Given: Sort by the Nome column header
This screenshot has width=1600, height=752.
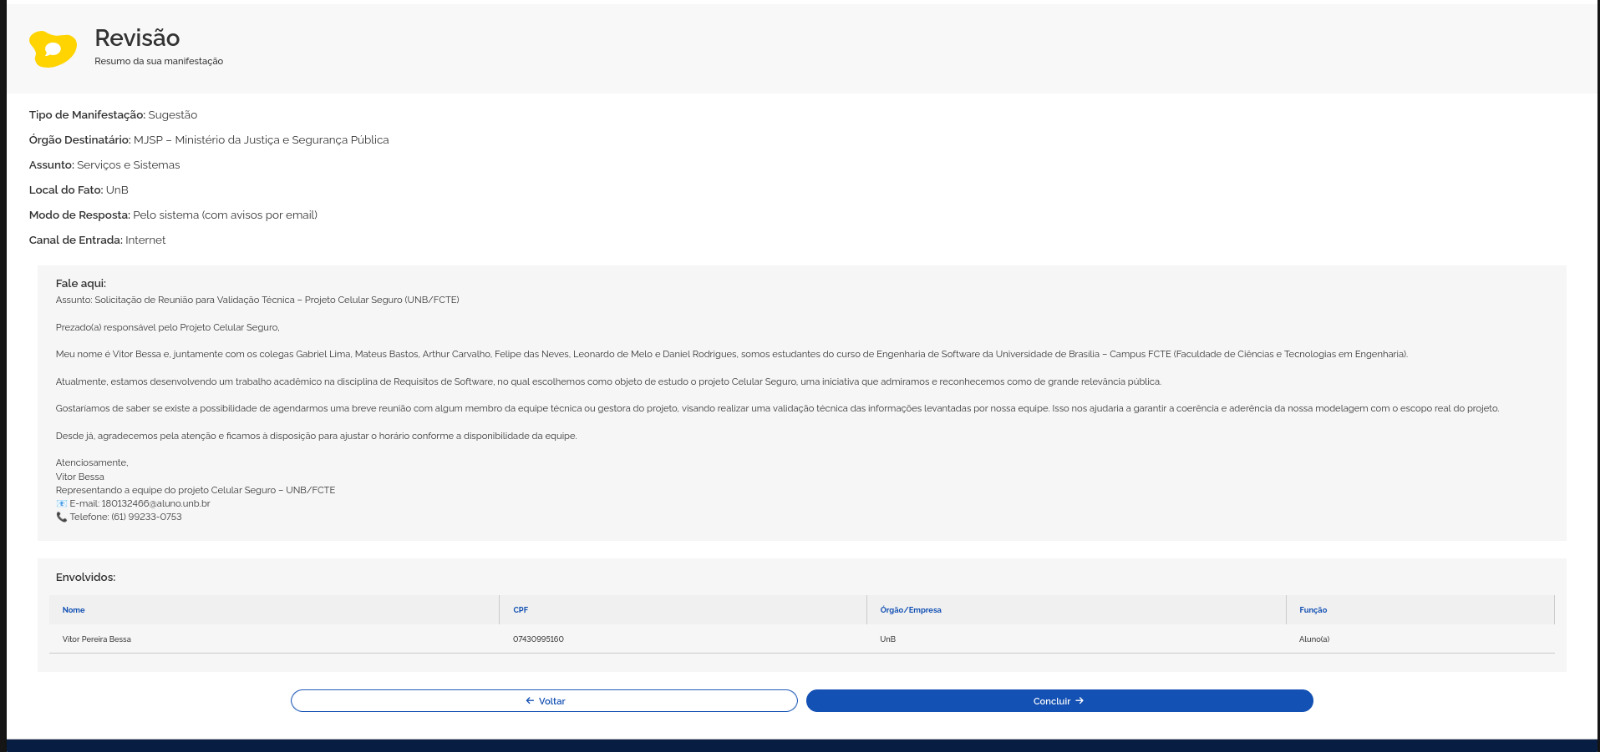Looking at the screenshot, I should coord(74,610).
